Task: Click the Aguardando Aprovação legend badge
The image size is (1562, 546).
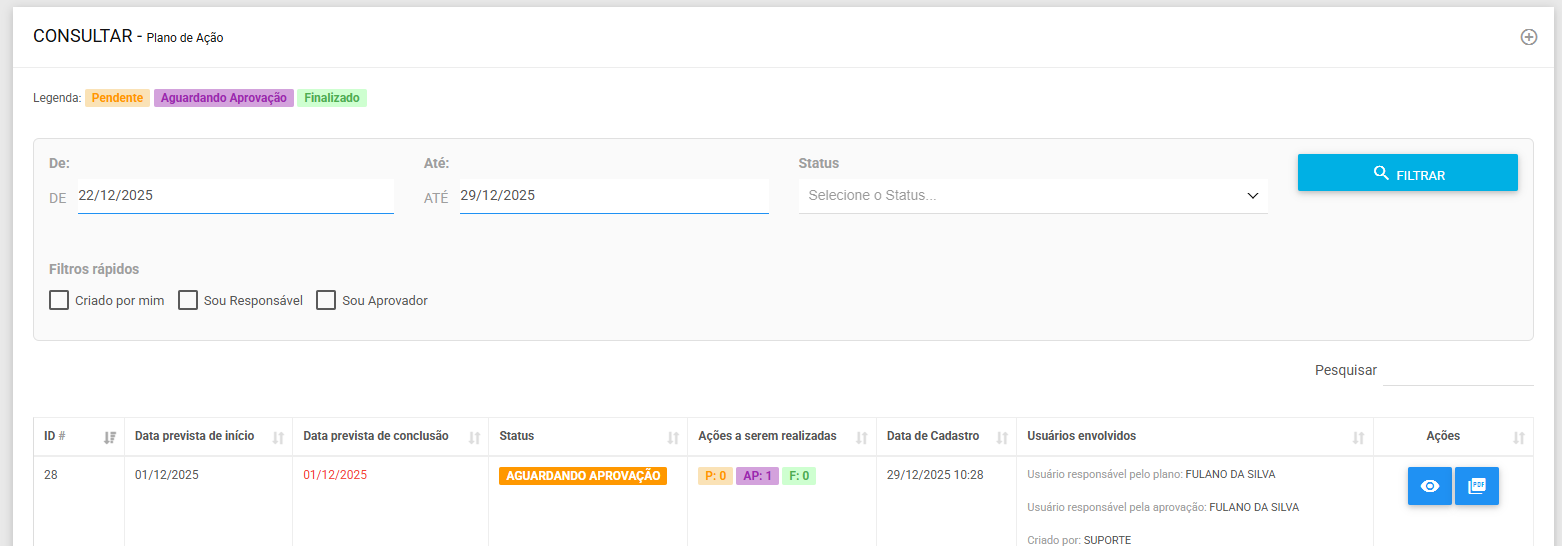Action: coord(224,98)
